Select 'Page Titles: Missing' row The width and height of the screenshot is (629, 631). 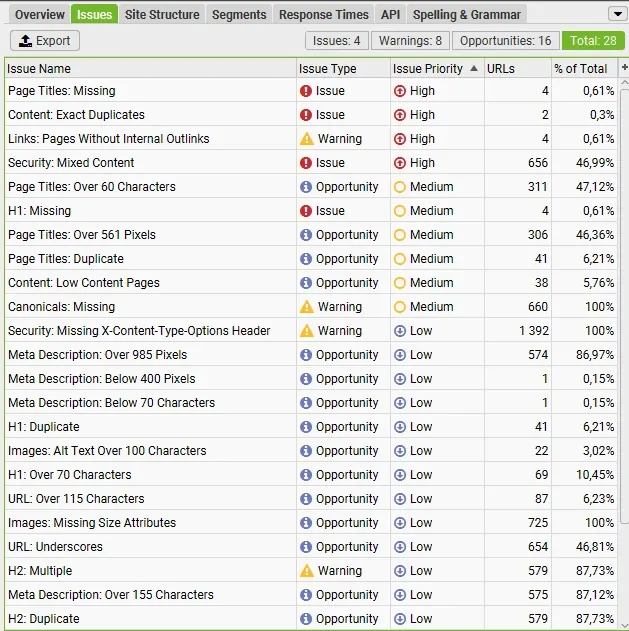point(311,91)
